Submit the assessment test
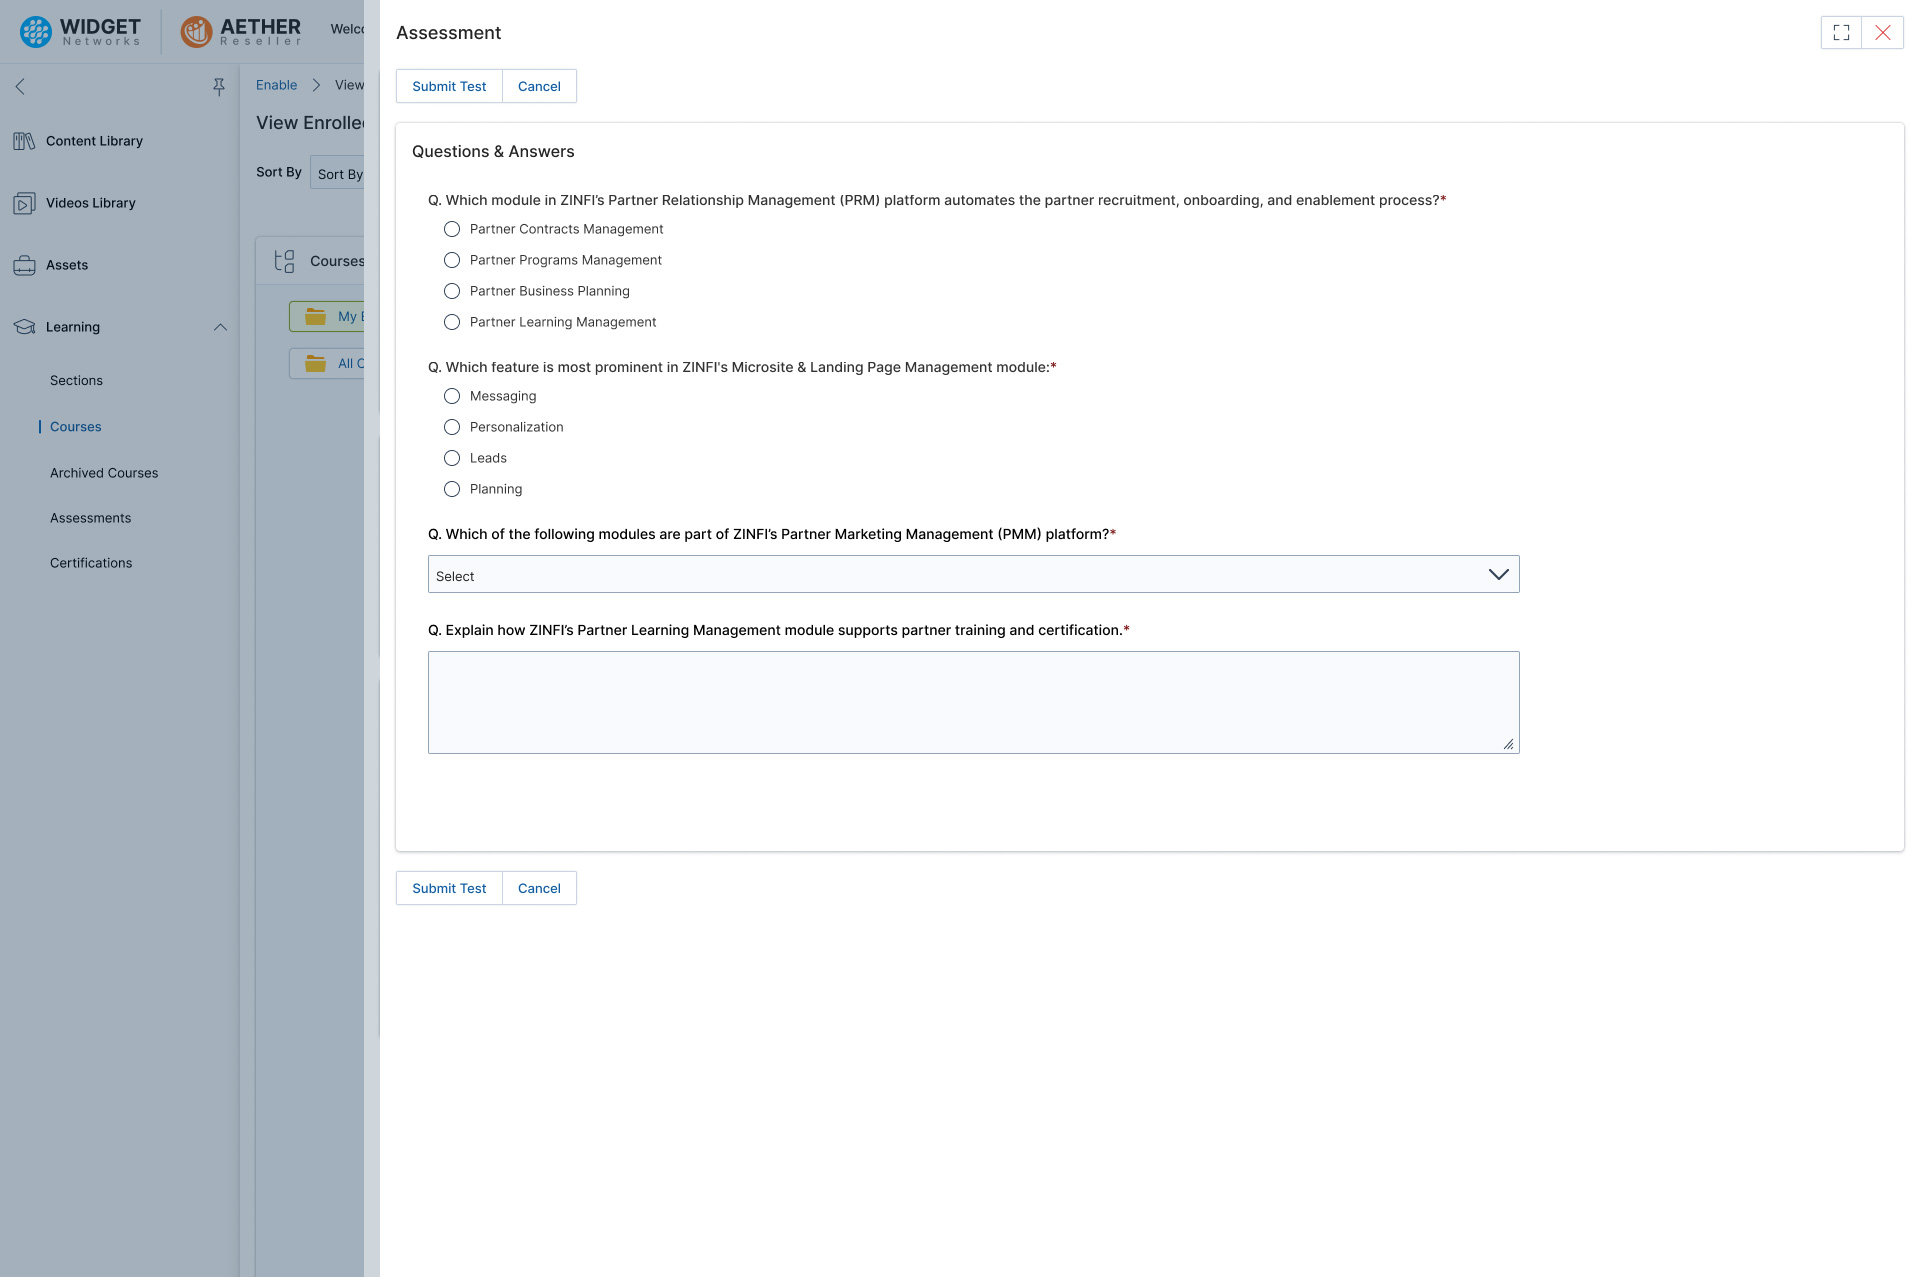 click(448, 86)
